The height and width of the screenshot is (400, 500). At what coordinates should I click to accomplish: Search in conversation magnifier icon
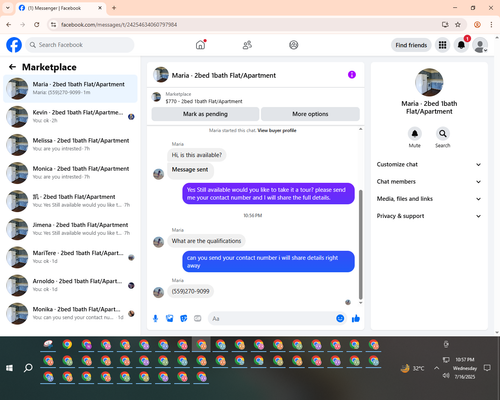point(442,134)
